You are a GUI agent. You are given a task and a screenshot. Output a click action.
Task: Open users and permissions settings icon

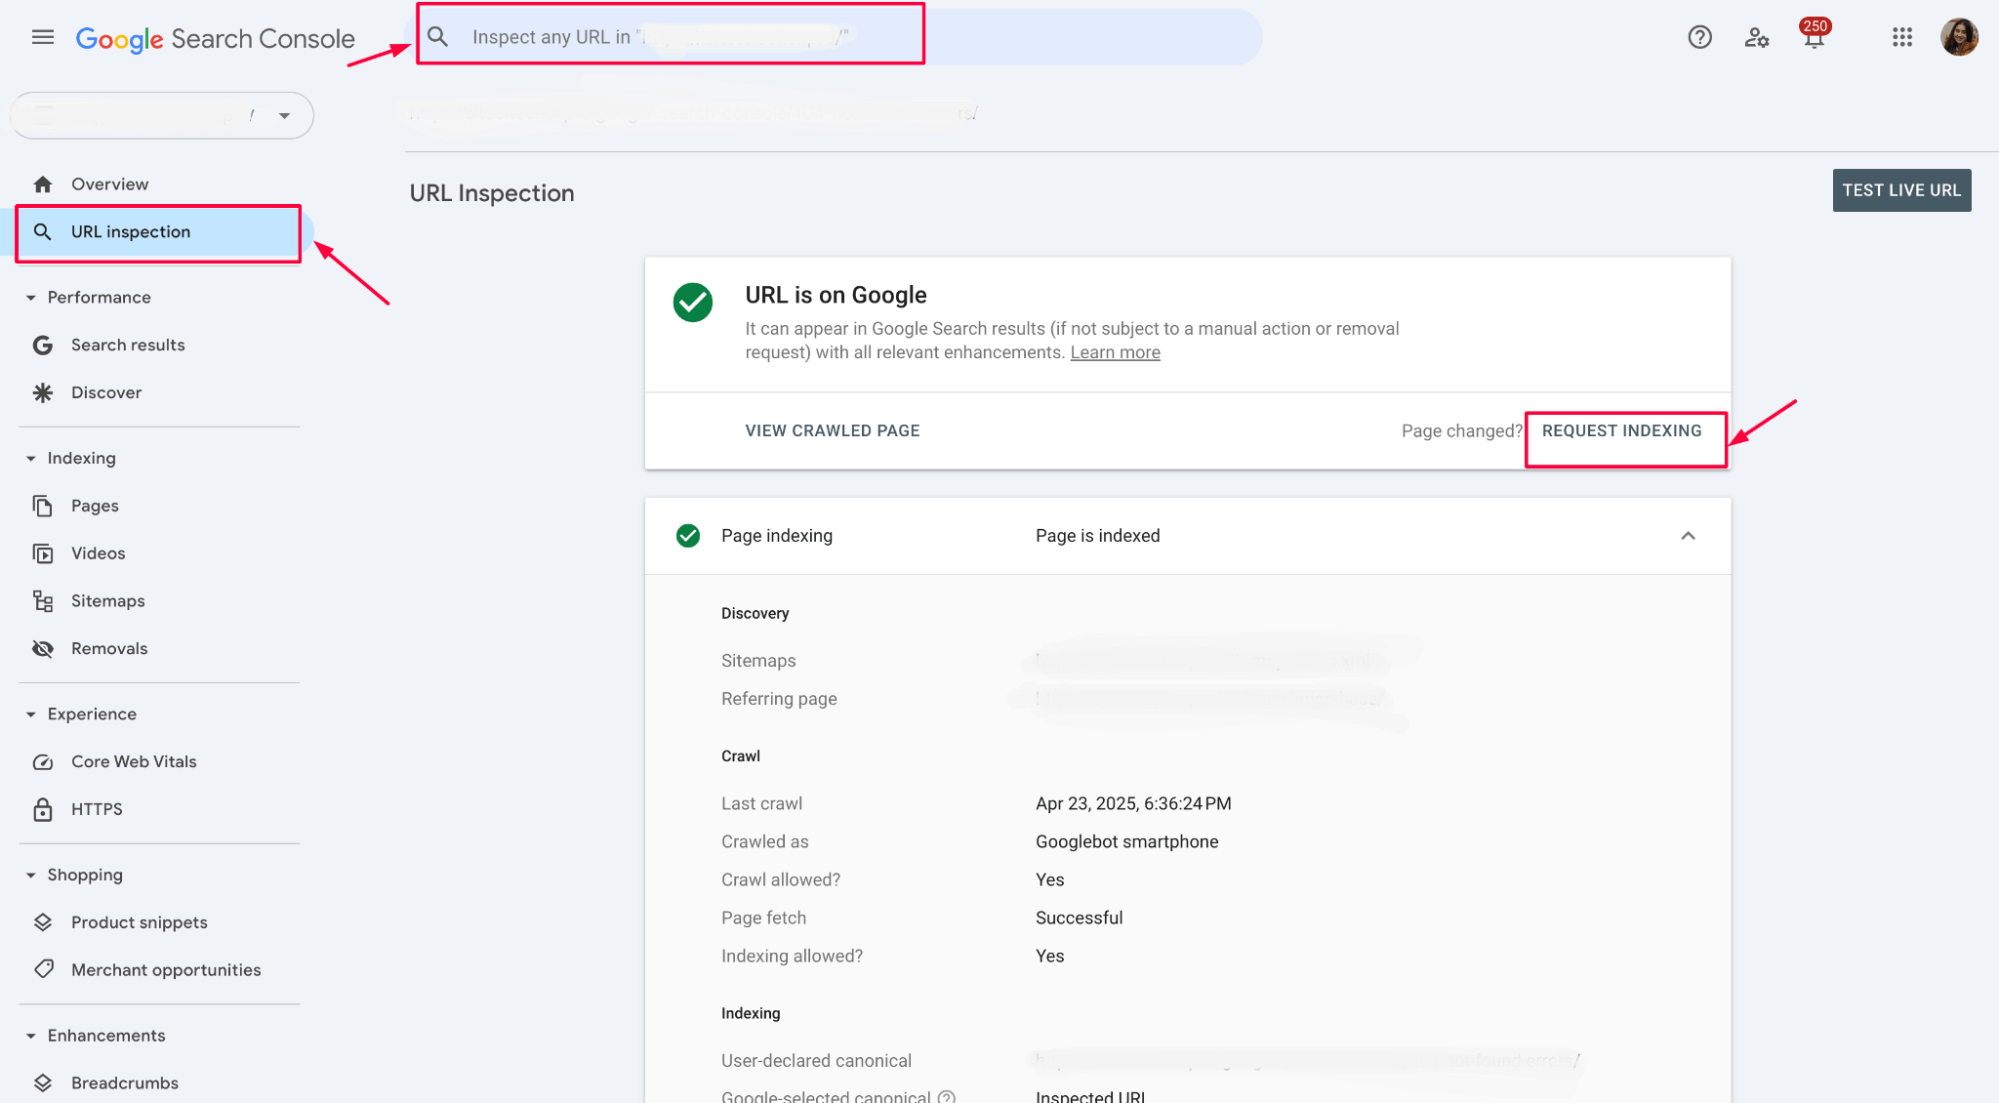tap(1756, 38)
